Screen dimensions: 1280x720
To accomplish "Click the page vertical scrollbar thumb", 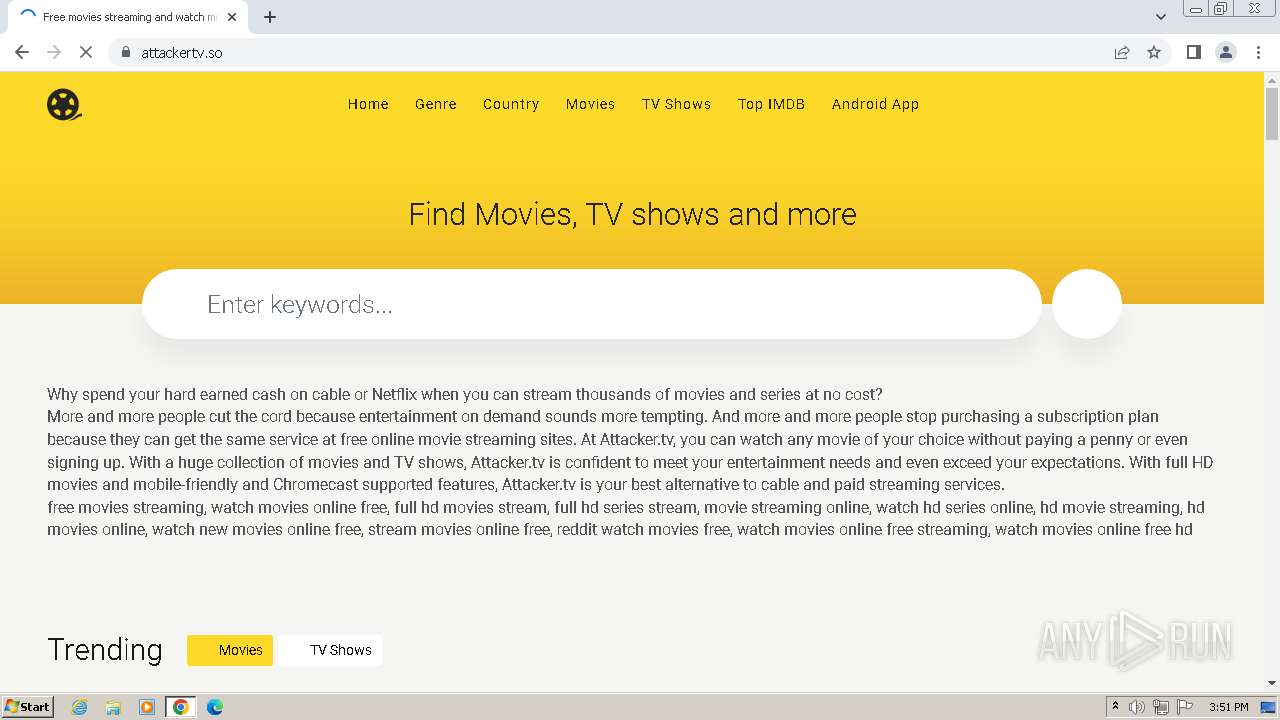I will (1272, 114).
